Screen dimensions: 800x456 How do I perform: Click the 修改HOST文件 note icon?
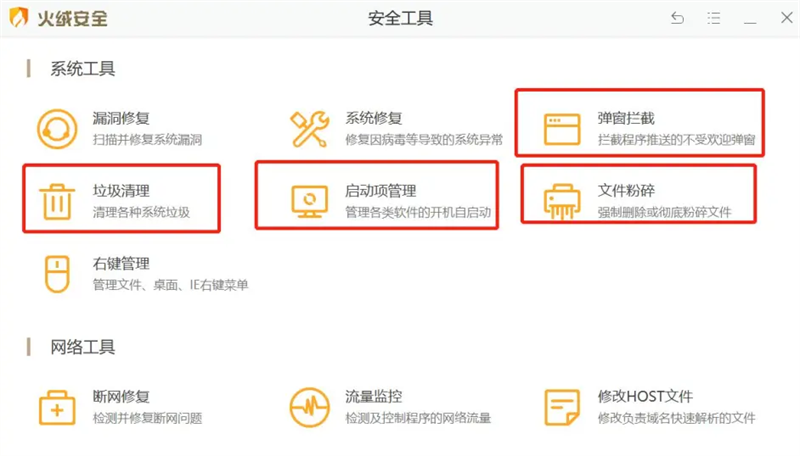pos(562,408)
